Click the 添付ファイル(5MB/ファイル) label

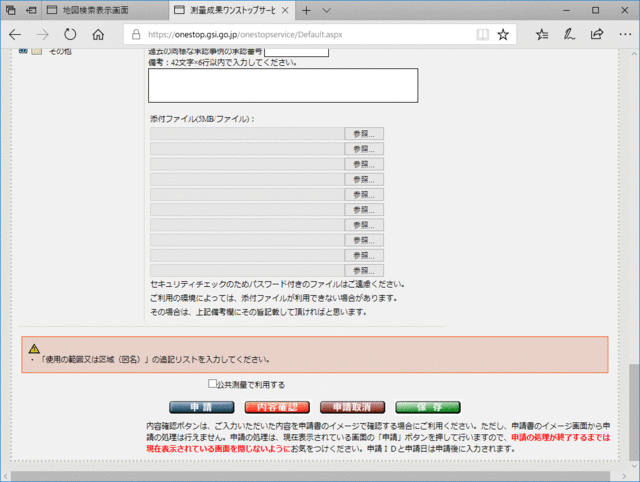[202, 119]
